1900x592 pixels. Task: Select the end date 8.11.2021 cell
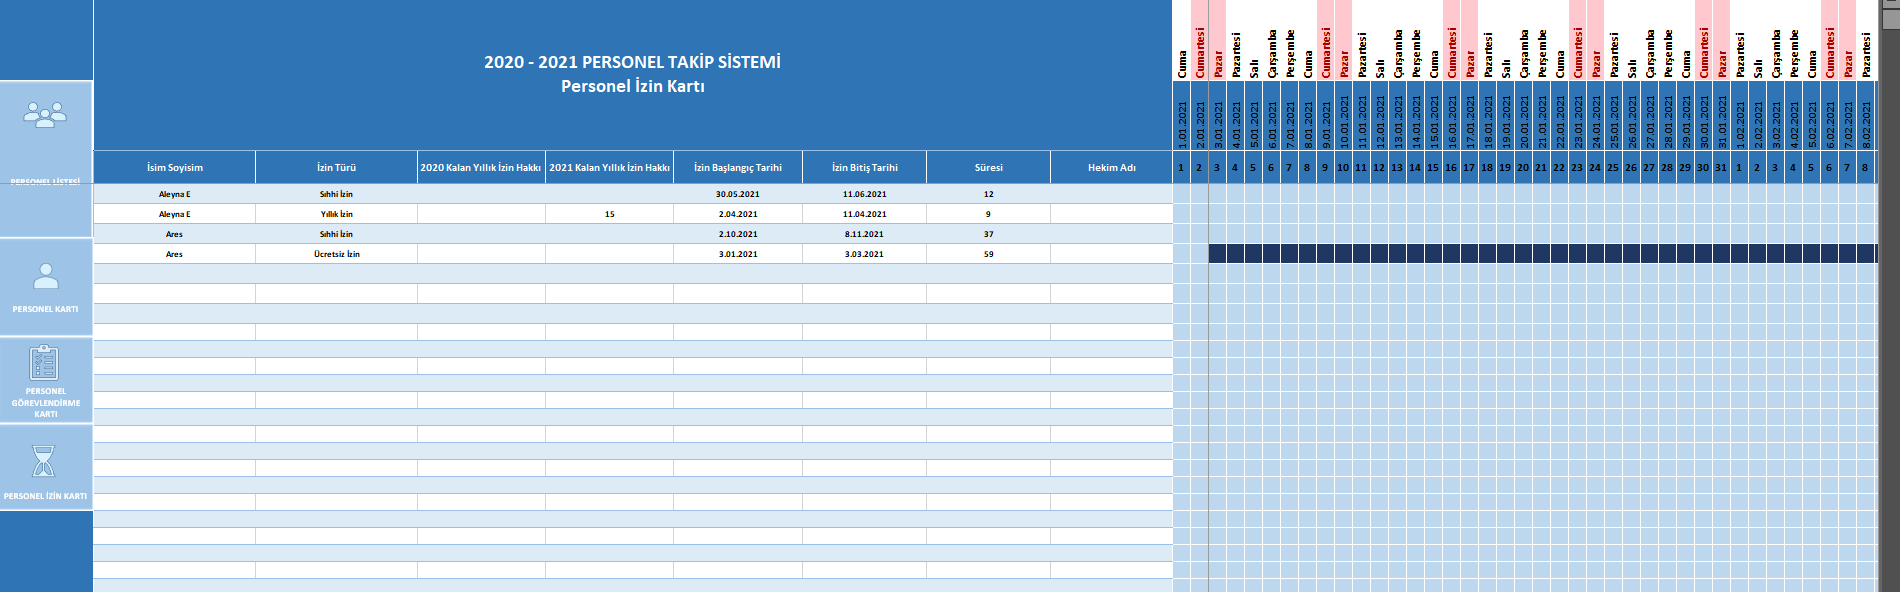[x=865, y=234]
